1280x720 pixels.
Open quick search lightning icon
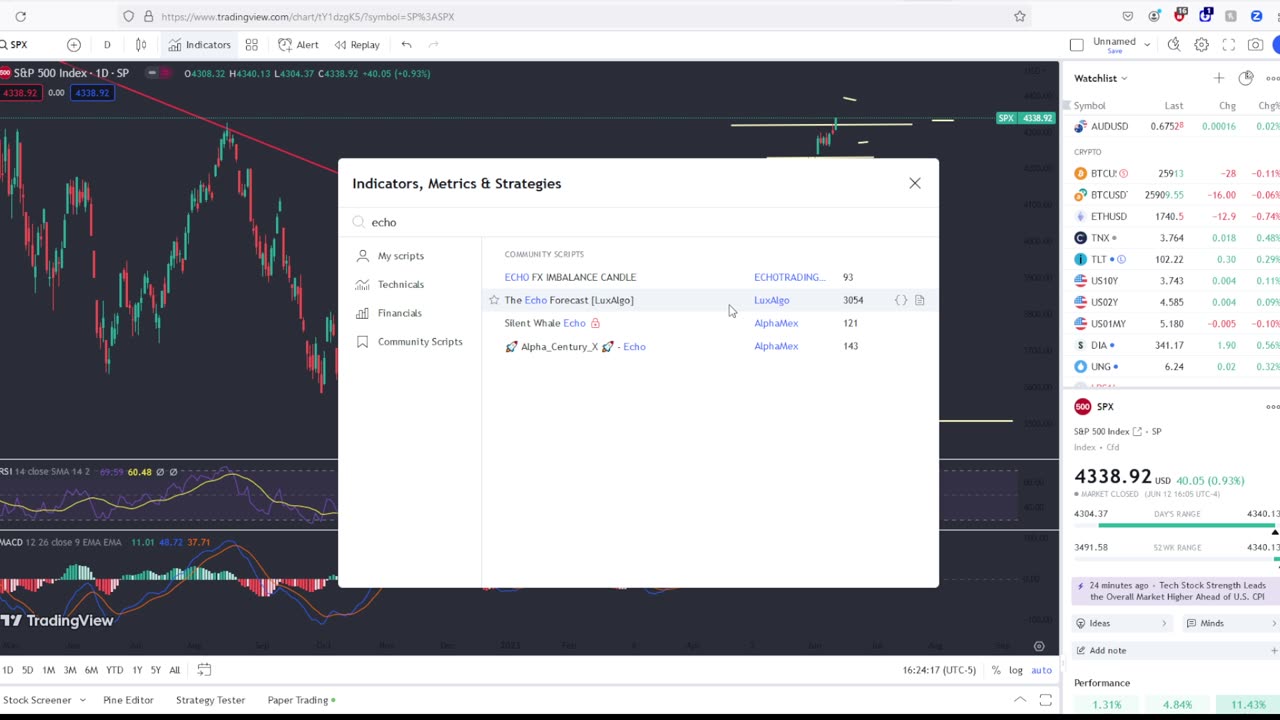[x=1174, y=45]
